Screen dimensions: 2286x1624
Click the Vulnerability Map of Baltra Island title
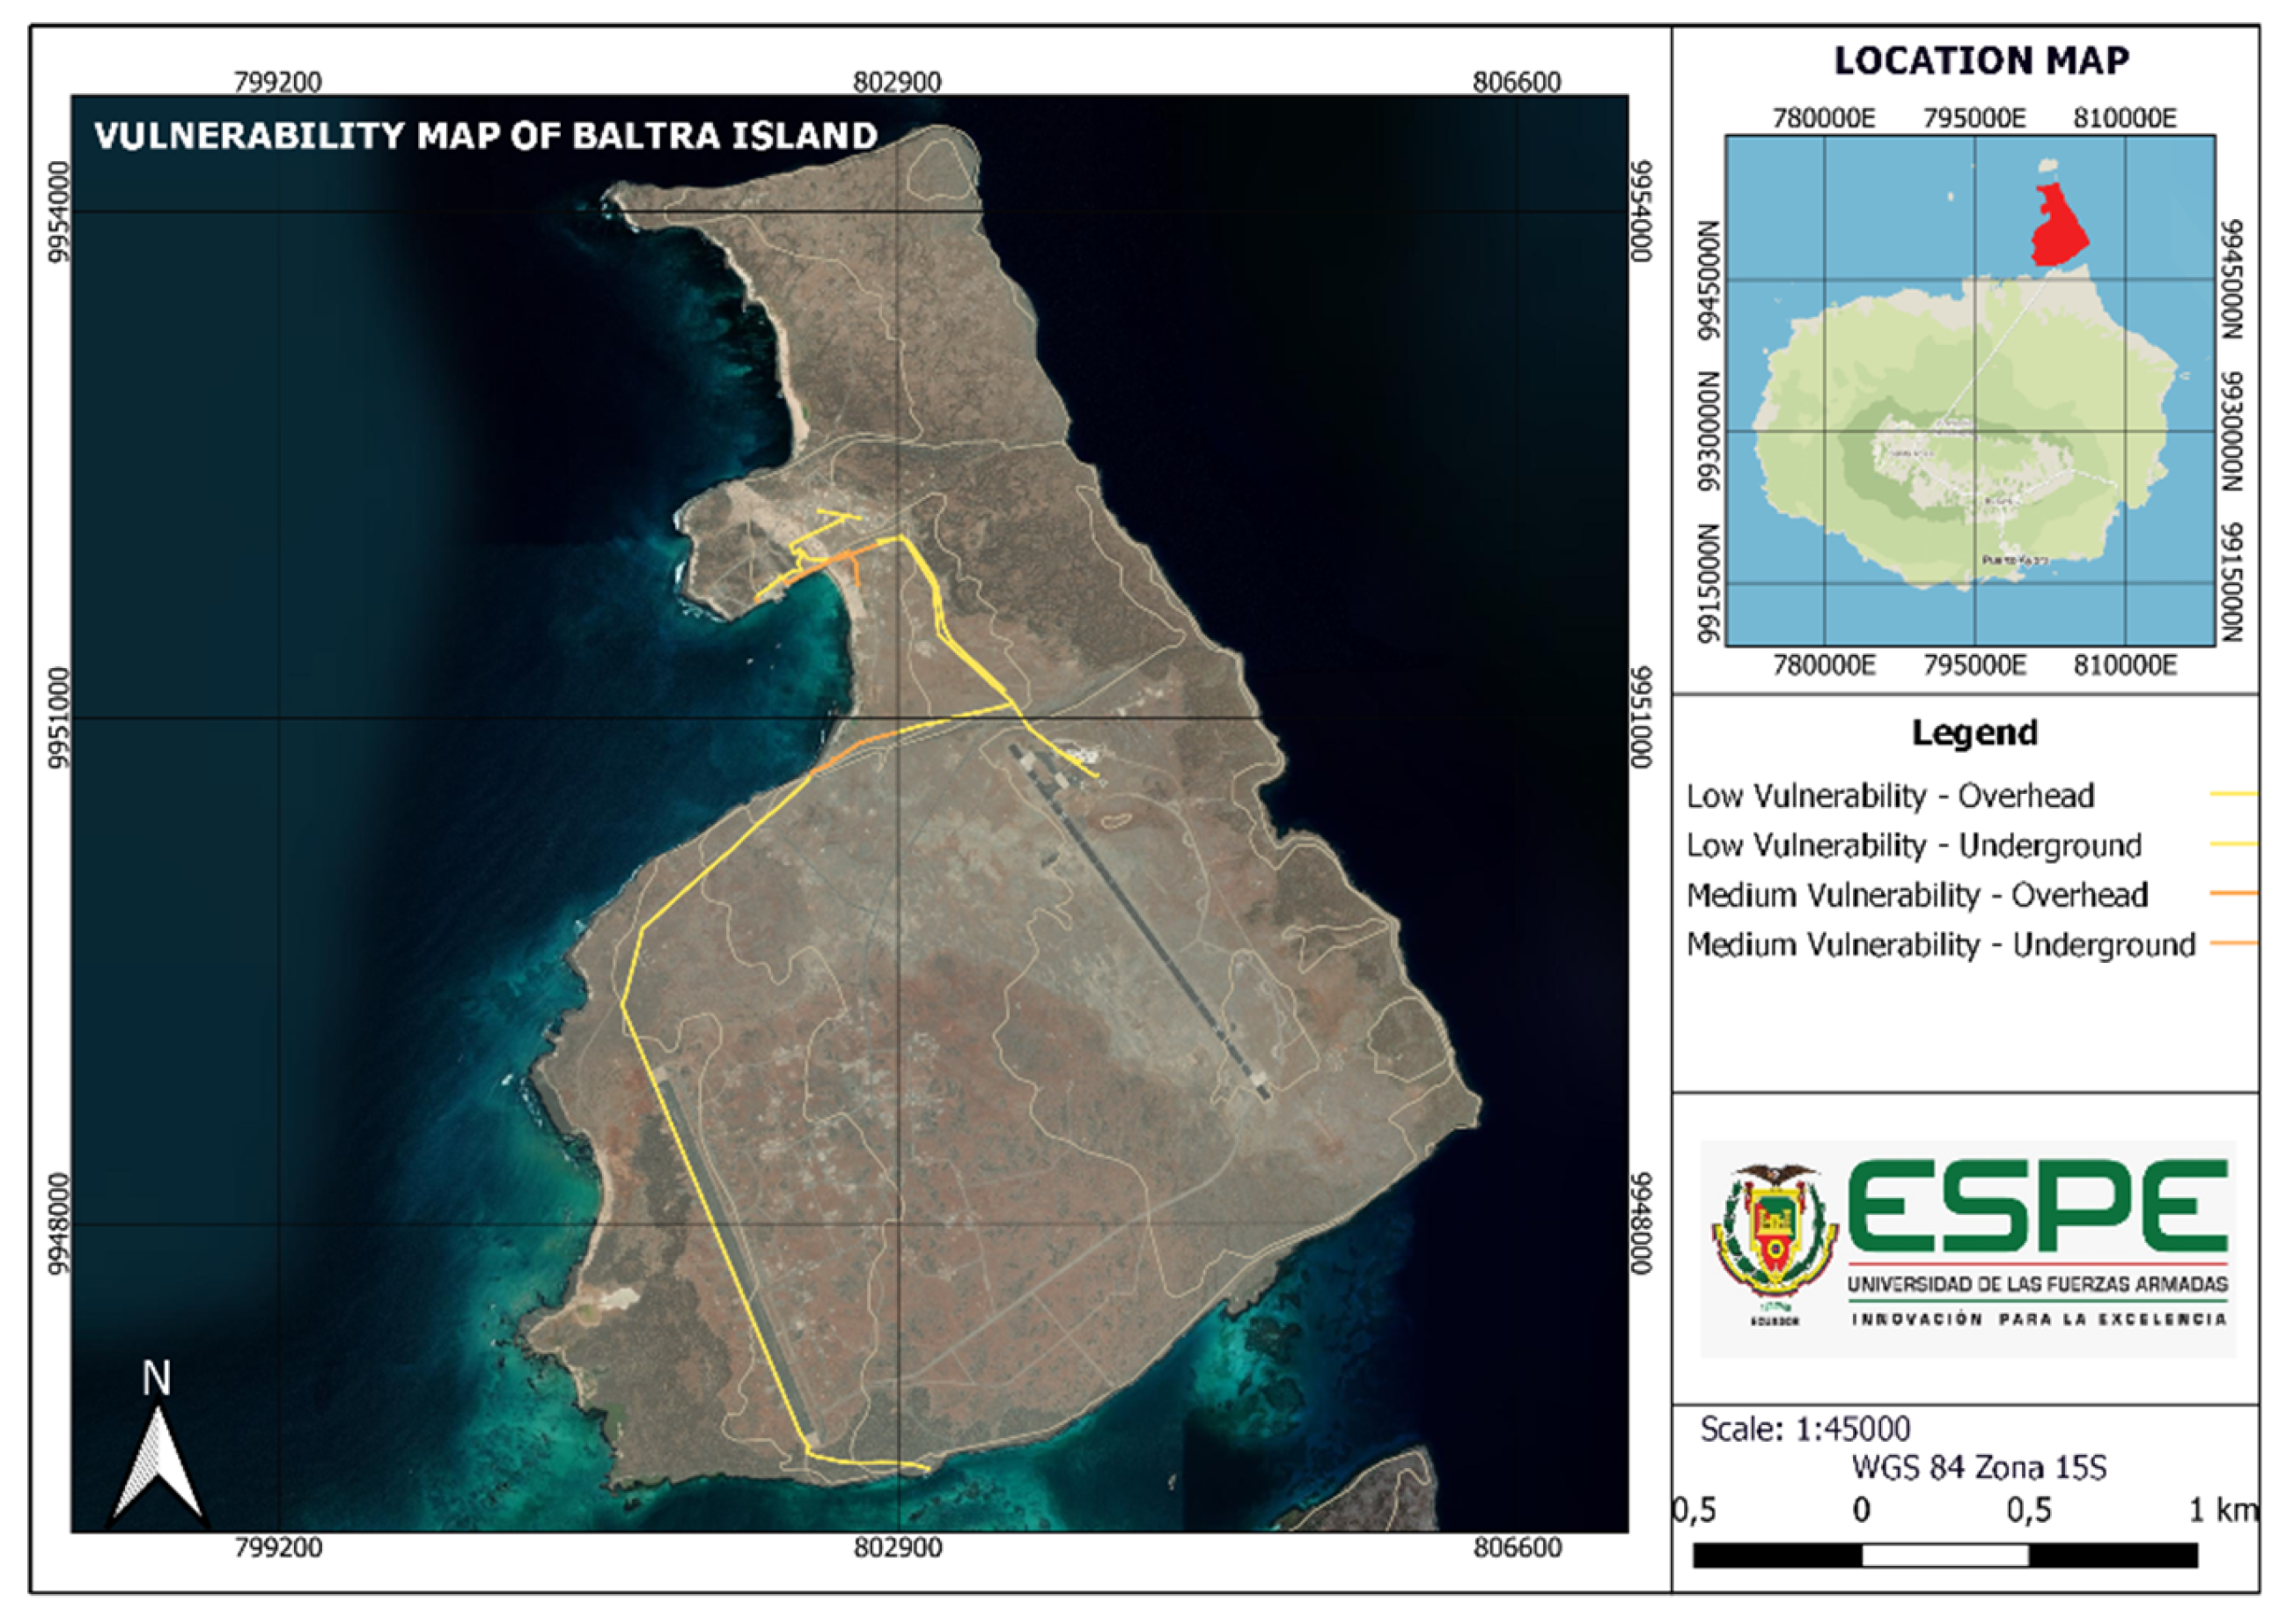(486, 136)
